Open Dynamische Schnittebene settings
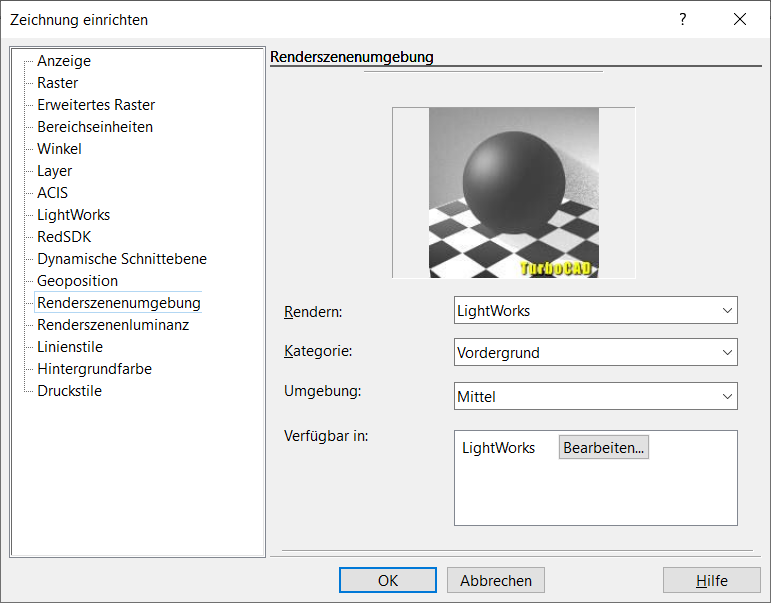The height and width of the screenshot is (603, 771). pyautogui.click(x=122, y=259)
